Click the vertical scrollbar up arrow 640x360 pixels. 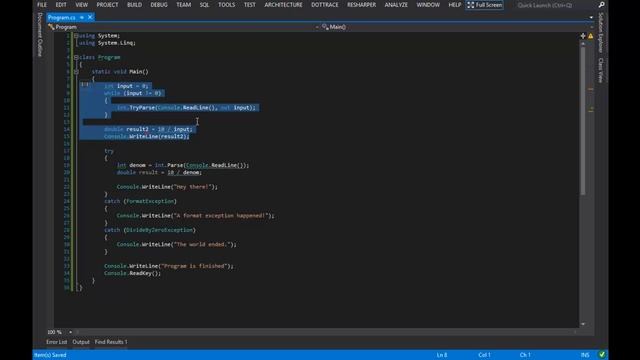[583, 43]
